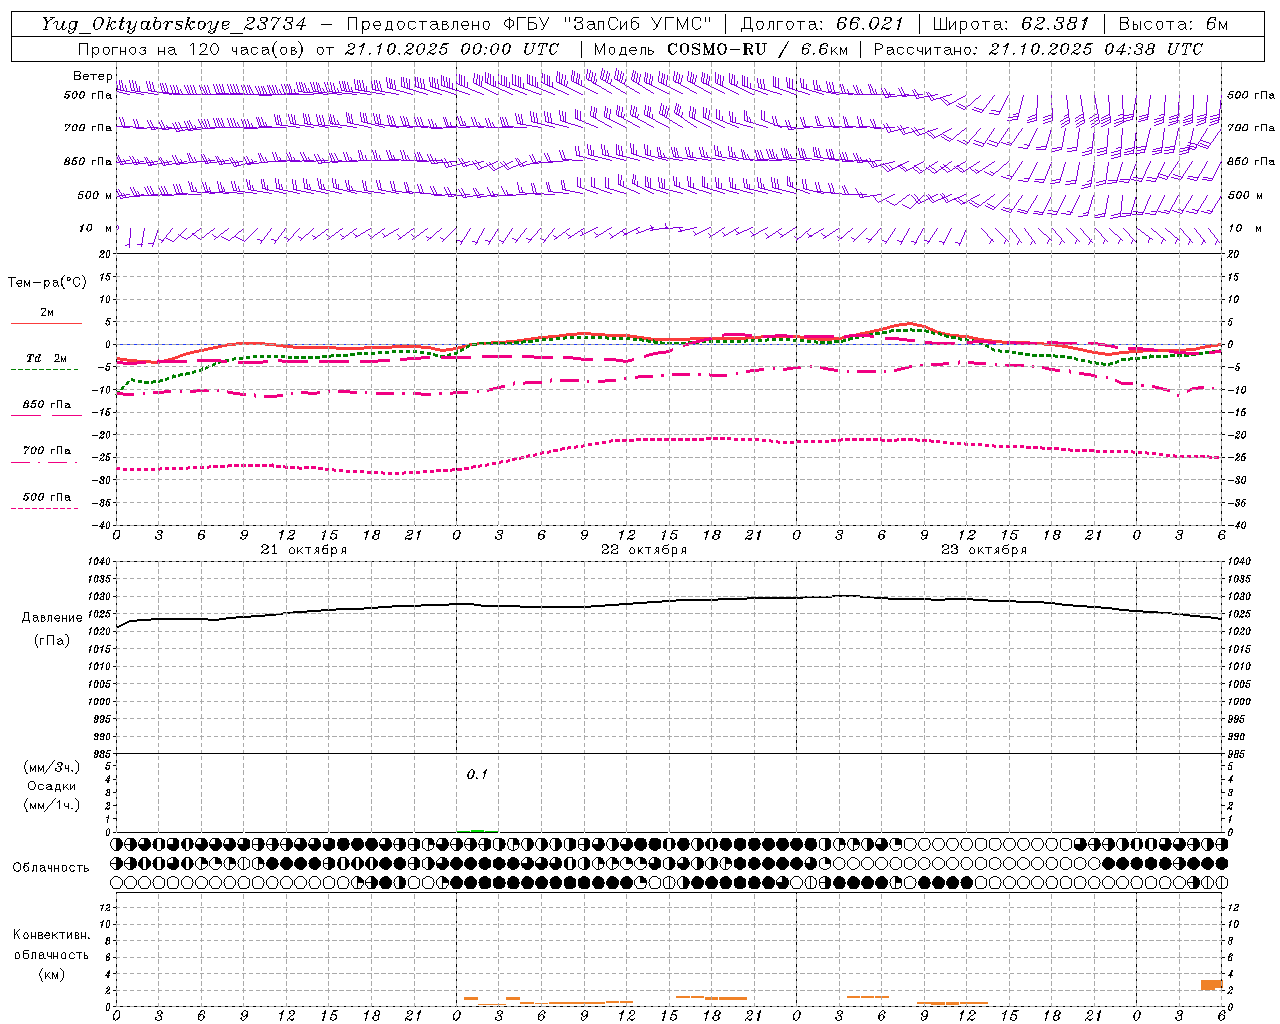Click the Облачность cloudiness row label
Viewport: 1280px width, 1024px height.
coord(51,867)
